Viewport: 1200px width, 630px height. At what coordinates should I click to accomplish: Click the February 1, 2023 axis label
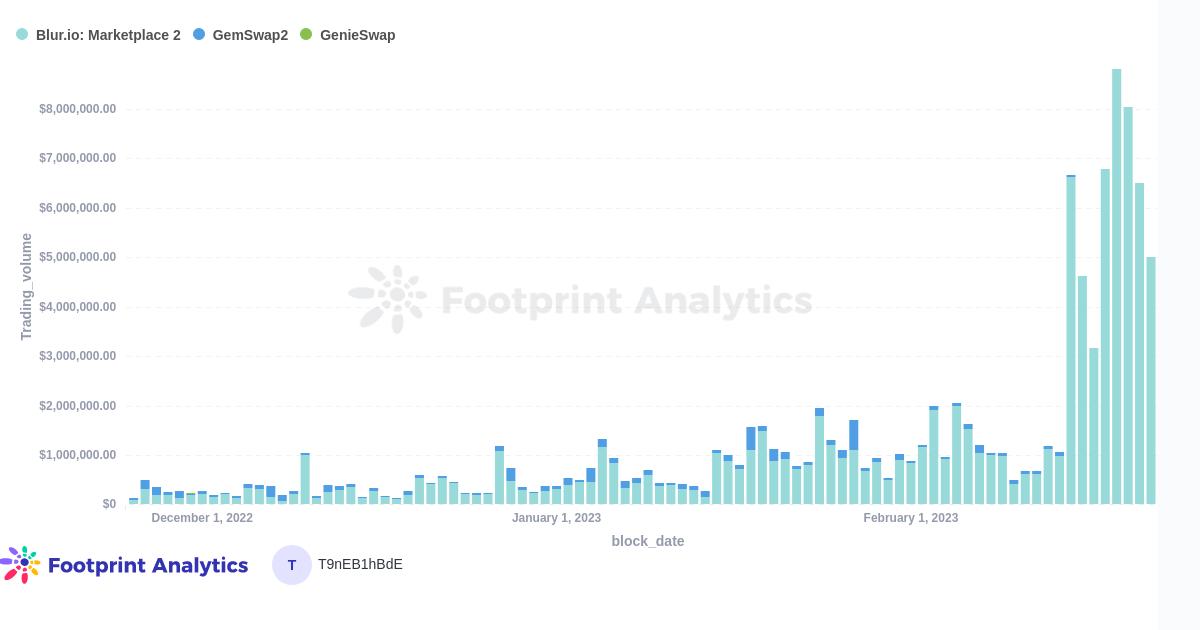(x=910, y=518)
